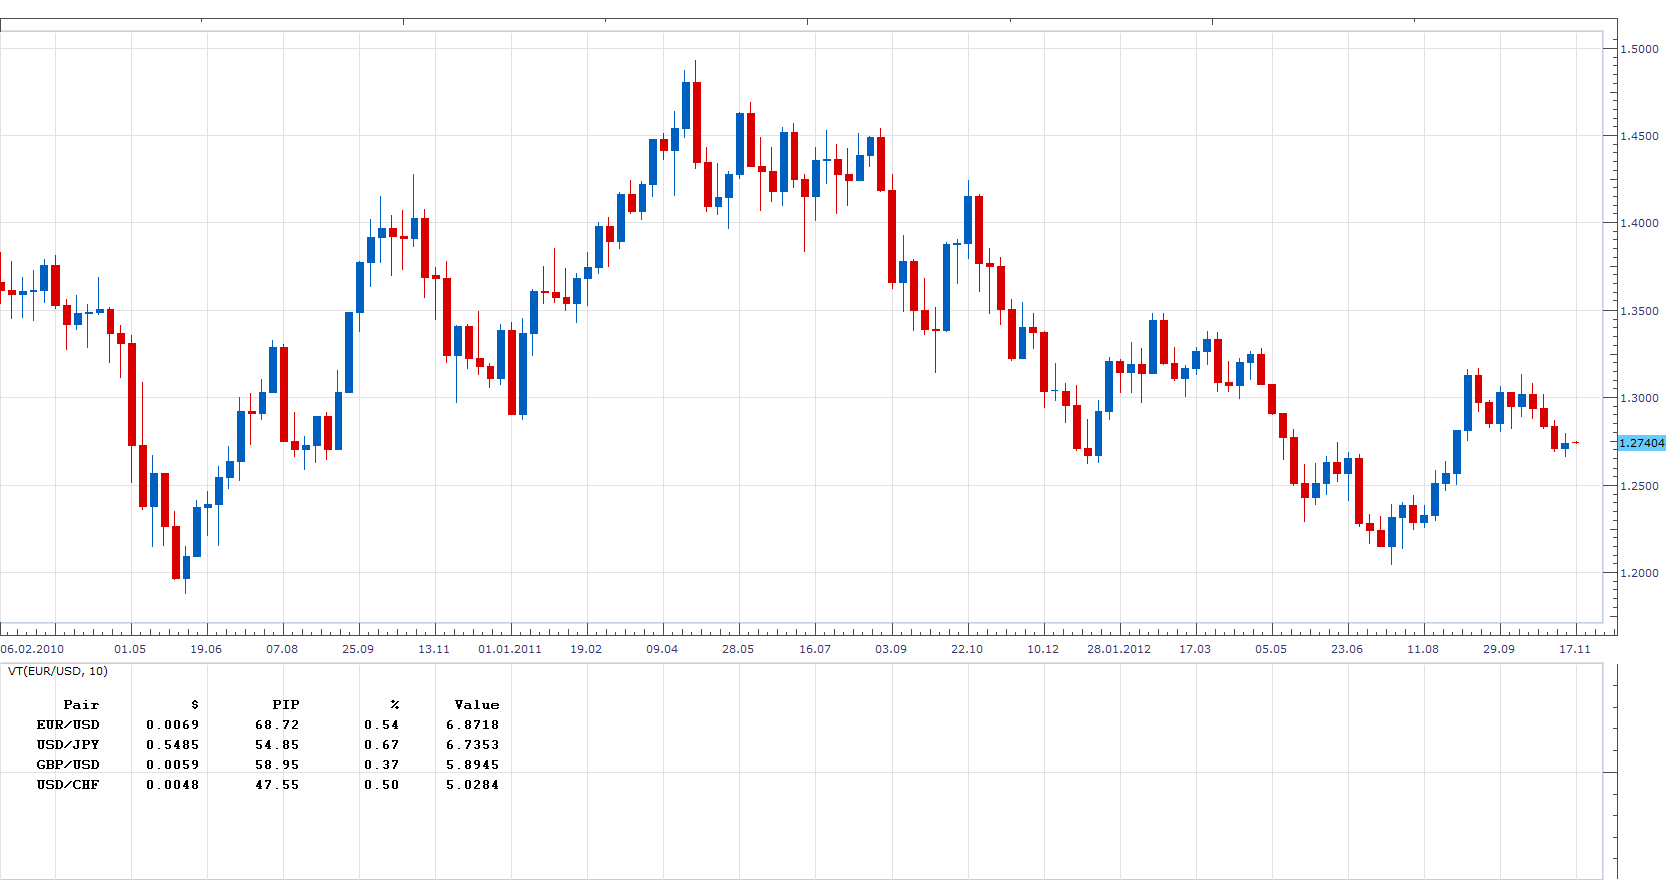Click the 01.01.2011 date axis label
Screen dimensions: 1674x880
coord(510,649)
